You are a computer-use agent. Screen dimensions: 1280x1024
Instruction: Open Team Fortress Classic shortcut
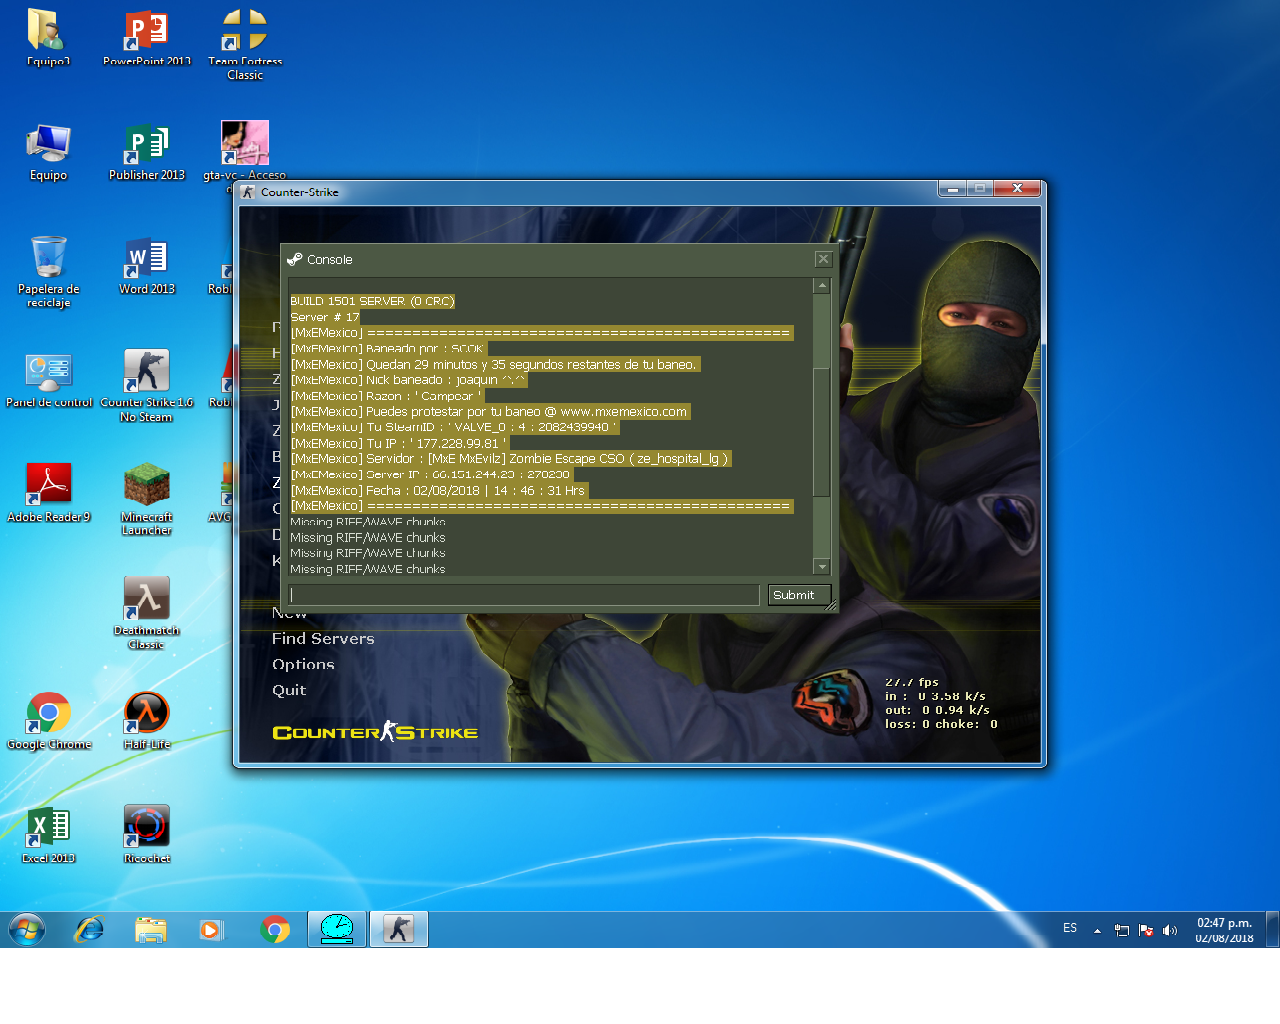(245, 44)
